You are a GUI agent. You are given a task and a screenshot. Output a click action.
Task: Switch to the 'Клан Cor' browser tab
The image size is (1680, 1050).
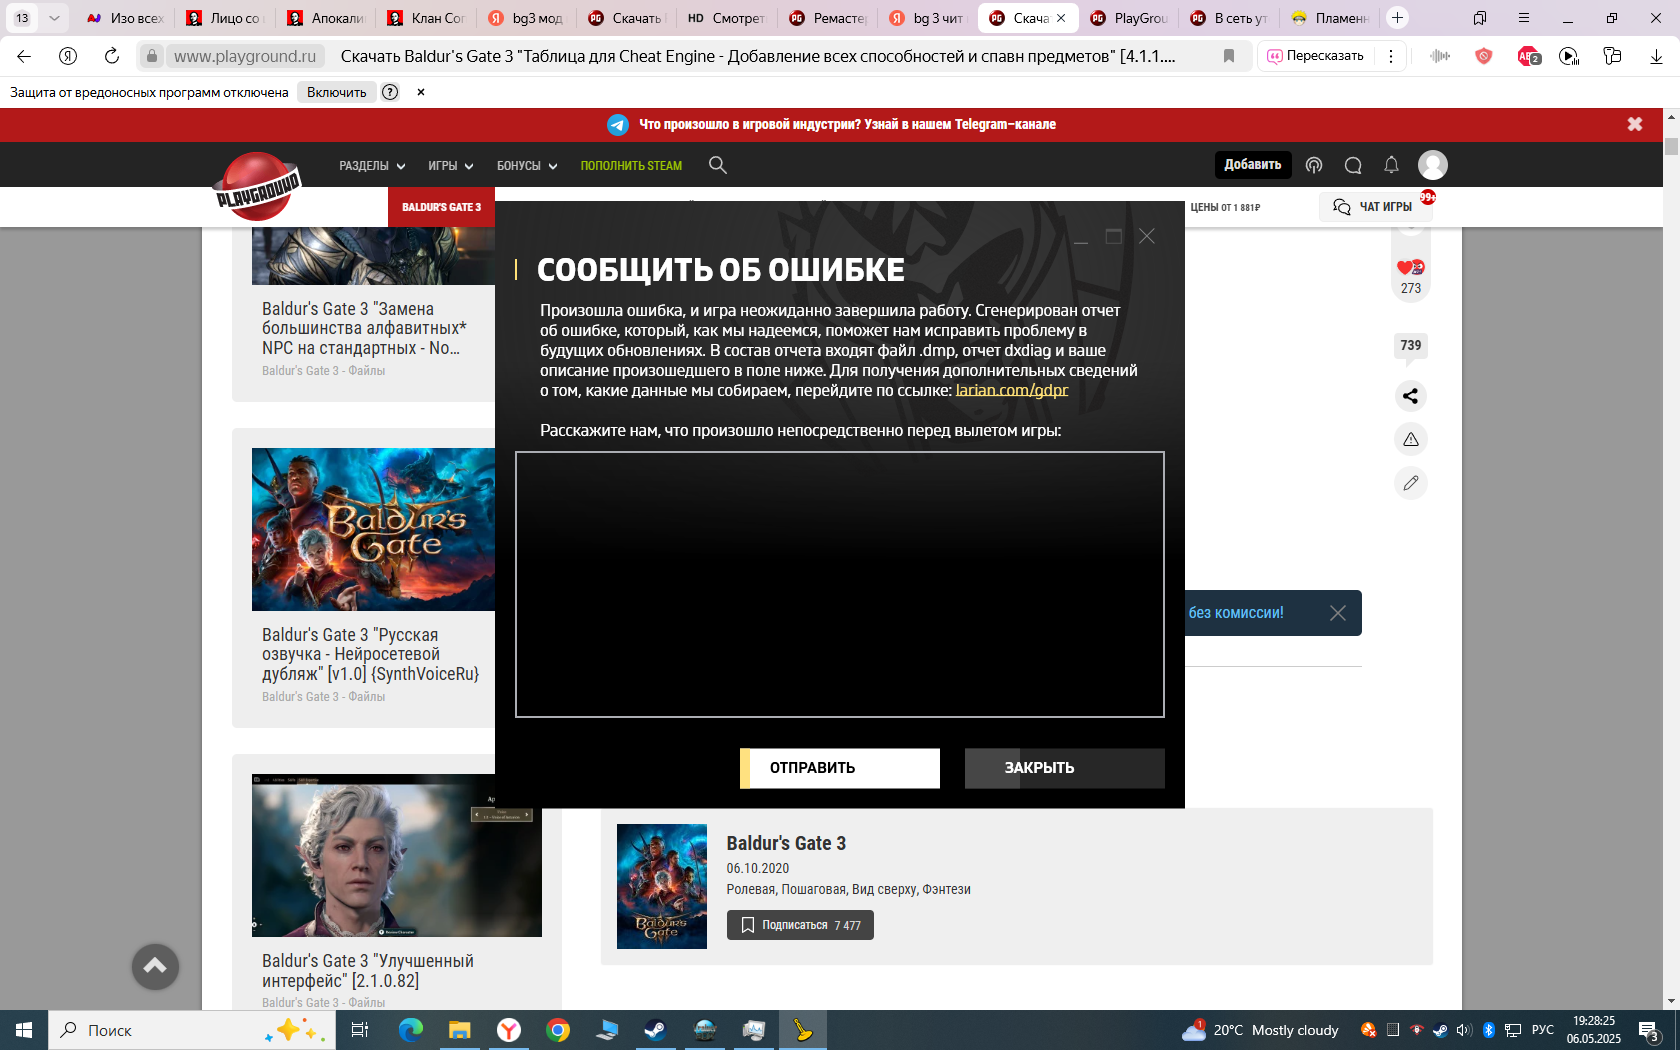point(426,18)
